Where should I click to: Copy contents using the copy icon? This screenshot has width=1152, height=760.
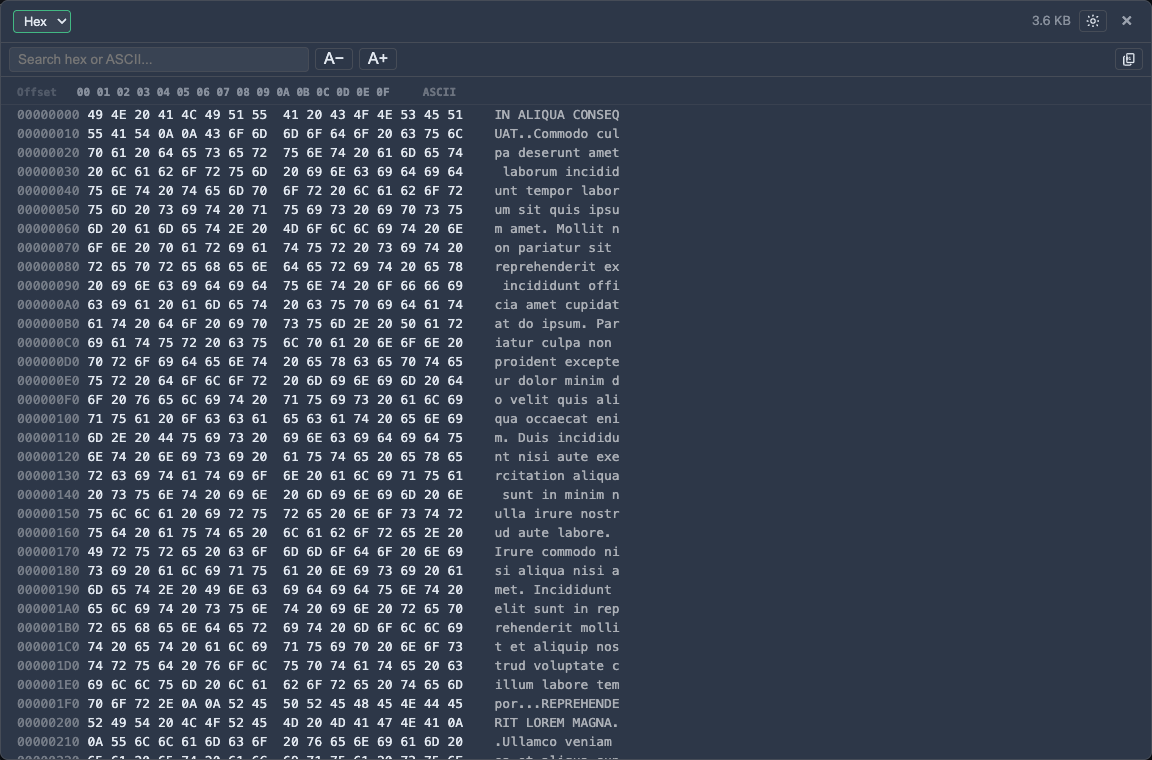click(1128, 59)
